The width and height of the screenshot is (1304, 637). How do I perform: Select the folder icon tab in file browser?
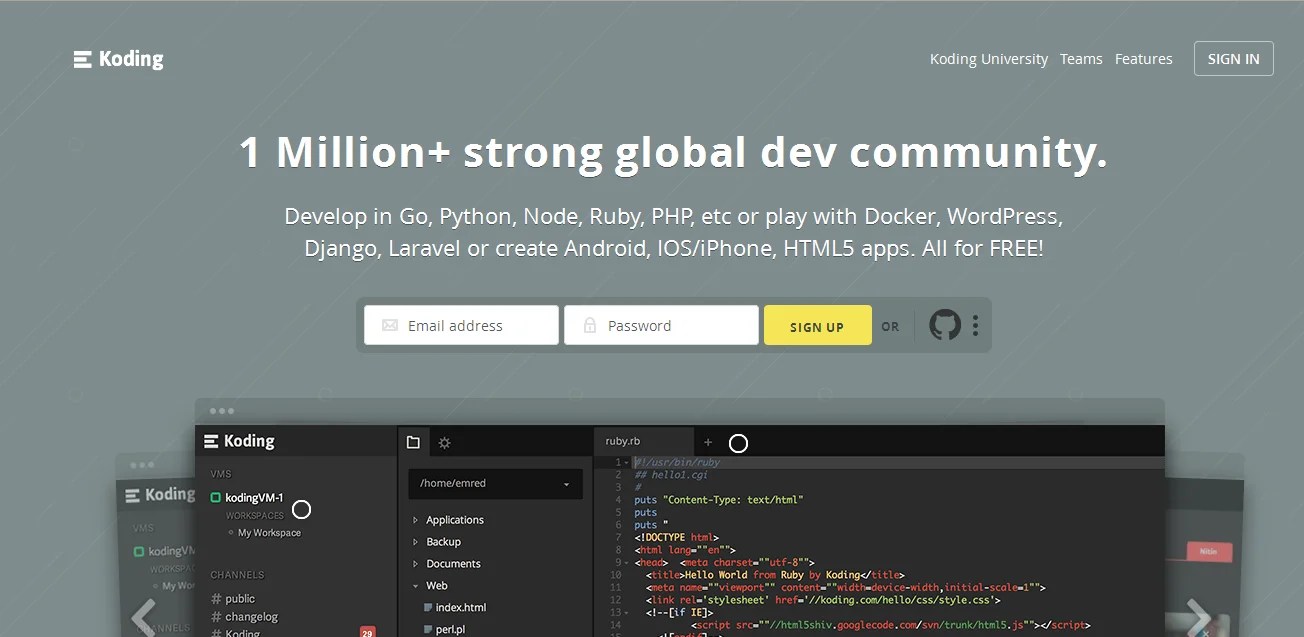(x=414, y=441)
